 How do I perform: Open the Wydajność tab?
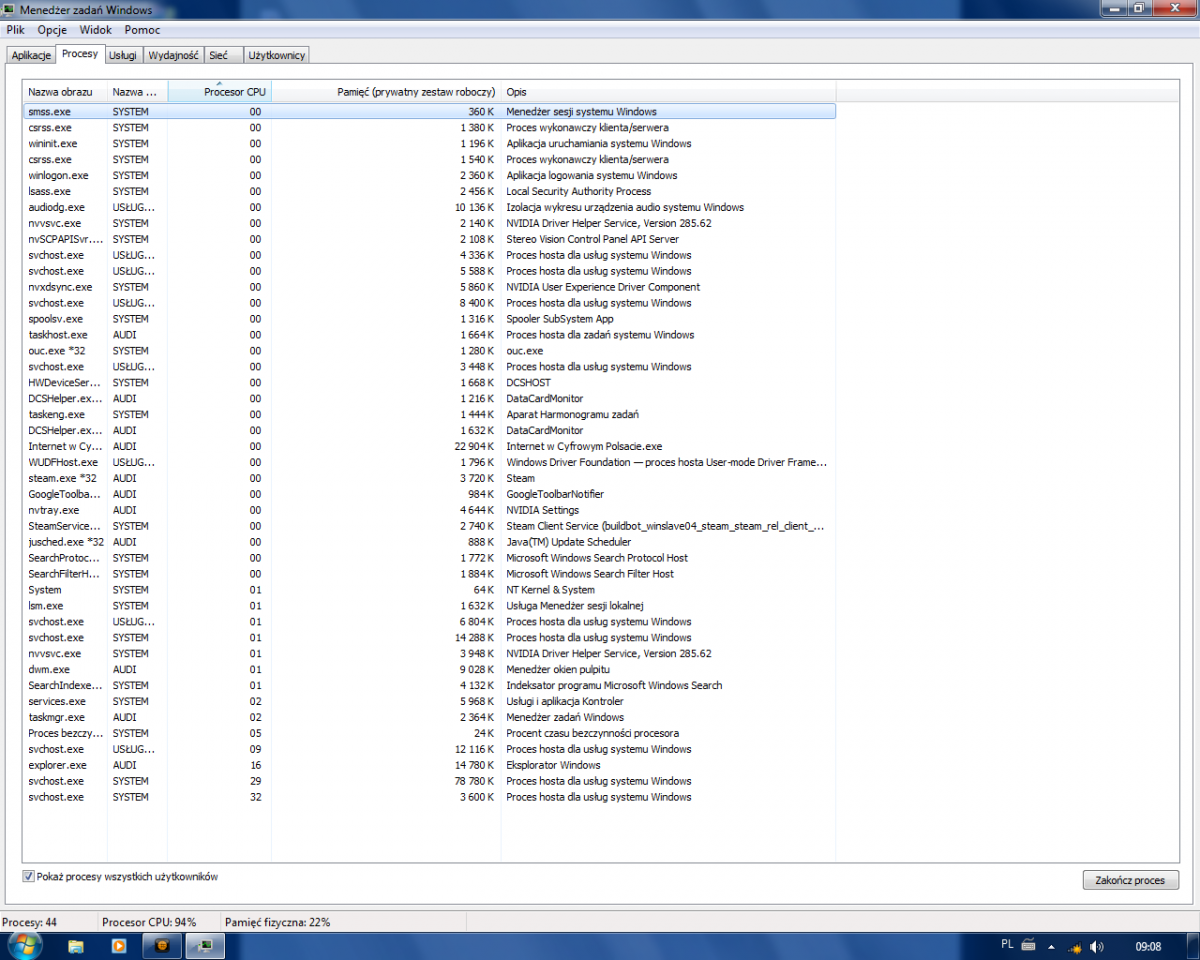coord(174,55)
